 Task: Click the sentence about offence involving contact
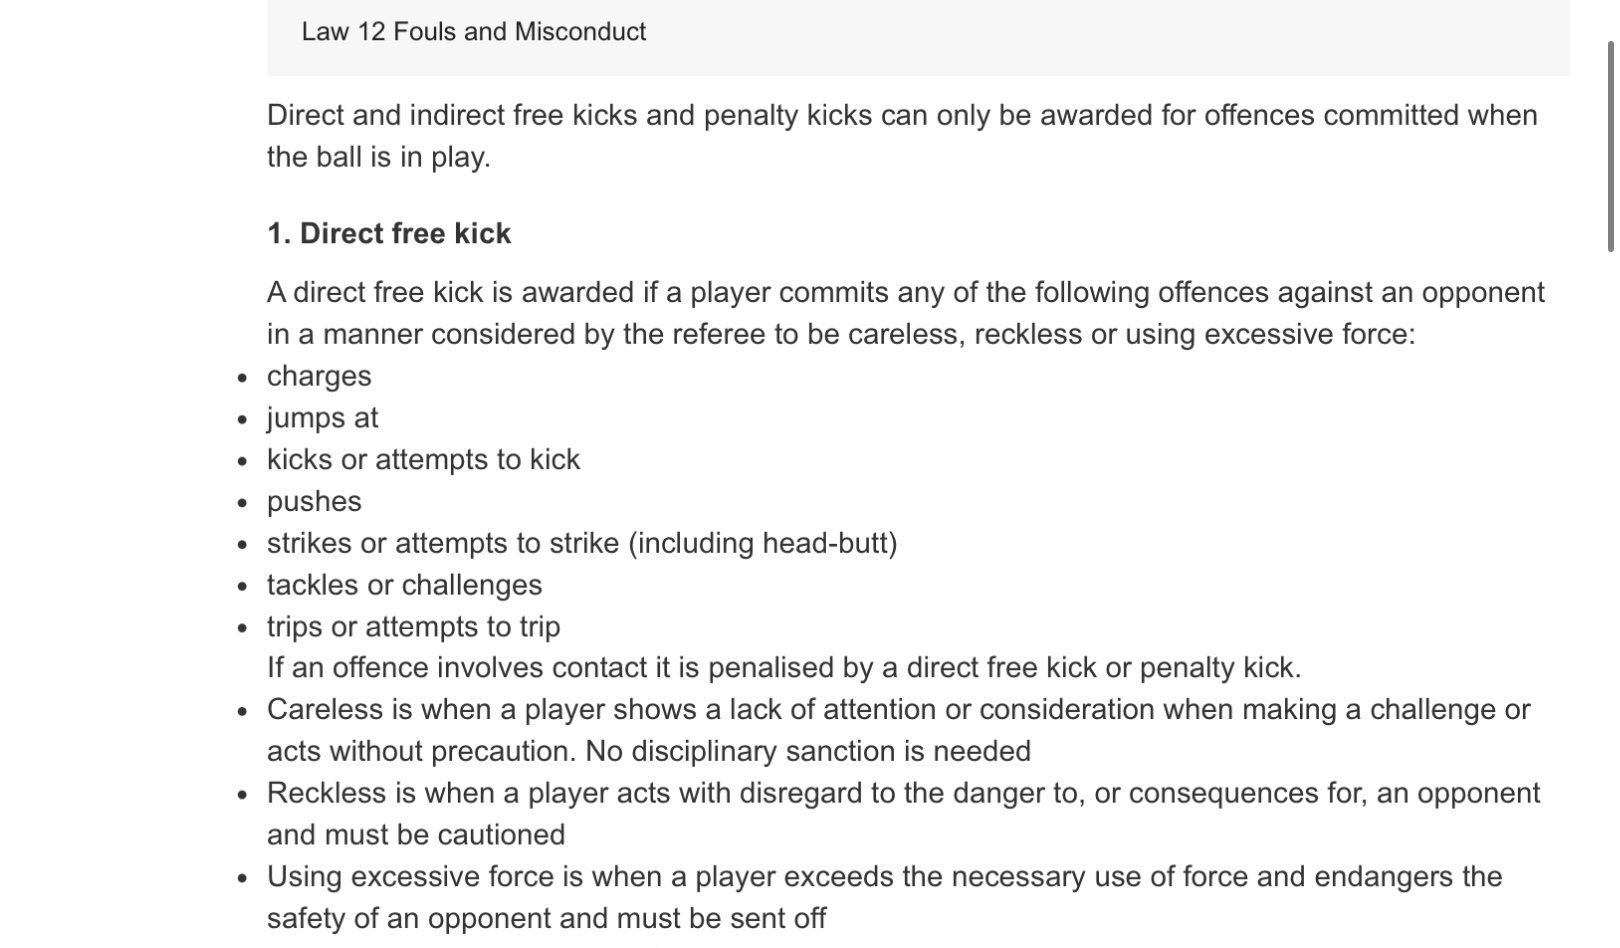(x=784, y=668)
